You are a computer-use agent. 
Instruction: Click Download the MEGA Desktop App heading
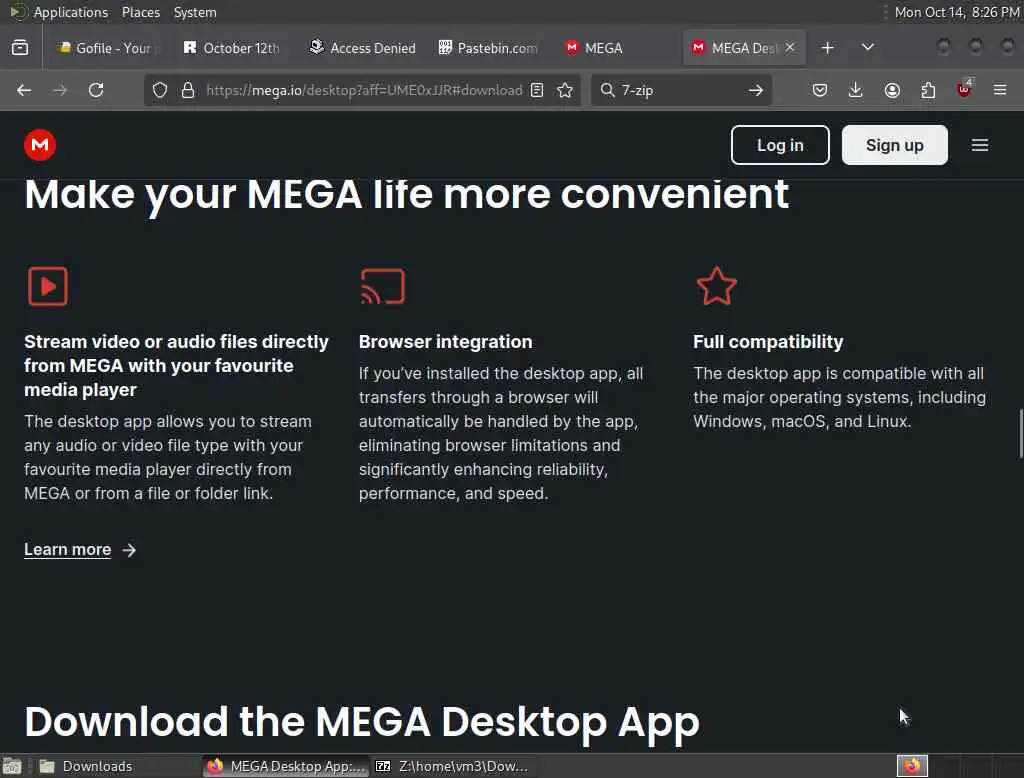click(x=362, y=724)
